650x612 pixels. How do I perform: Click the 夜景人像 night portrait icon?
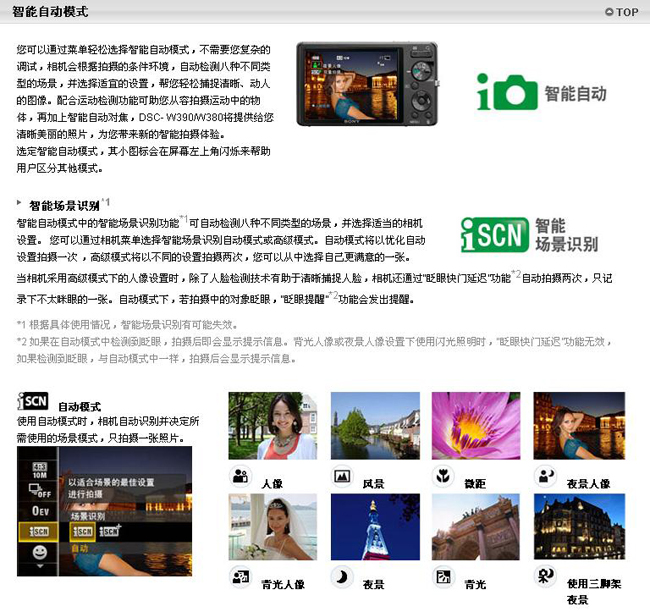pos(545,476)
